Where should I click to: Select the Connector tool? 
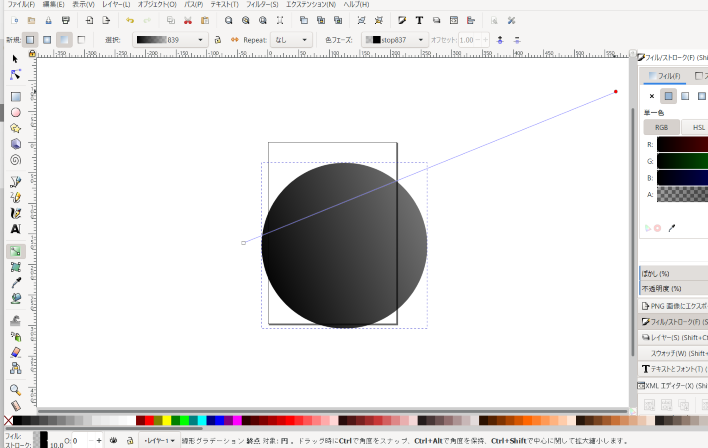tap(15, 368)
